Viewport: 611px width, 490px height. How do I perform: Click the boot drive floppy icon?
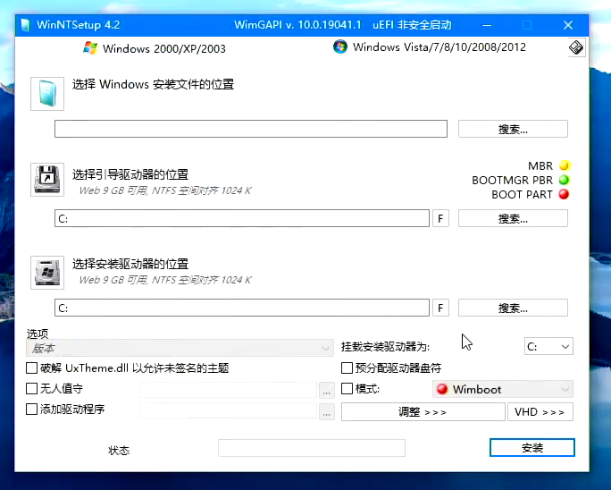click(x=47, y=180)
